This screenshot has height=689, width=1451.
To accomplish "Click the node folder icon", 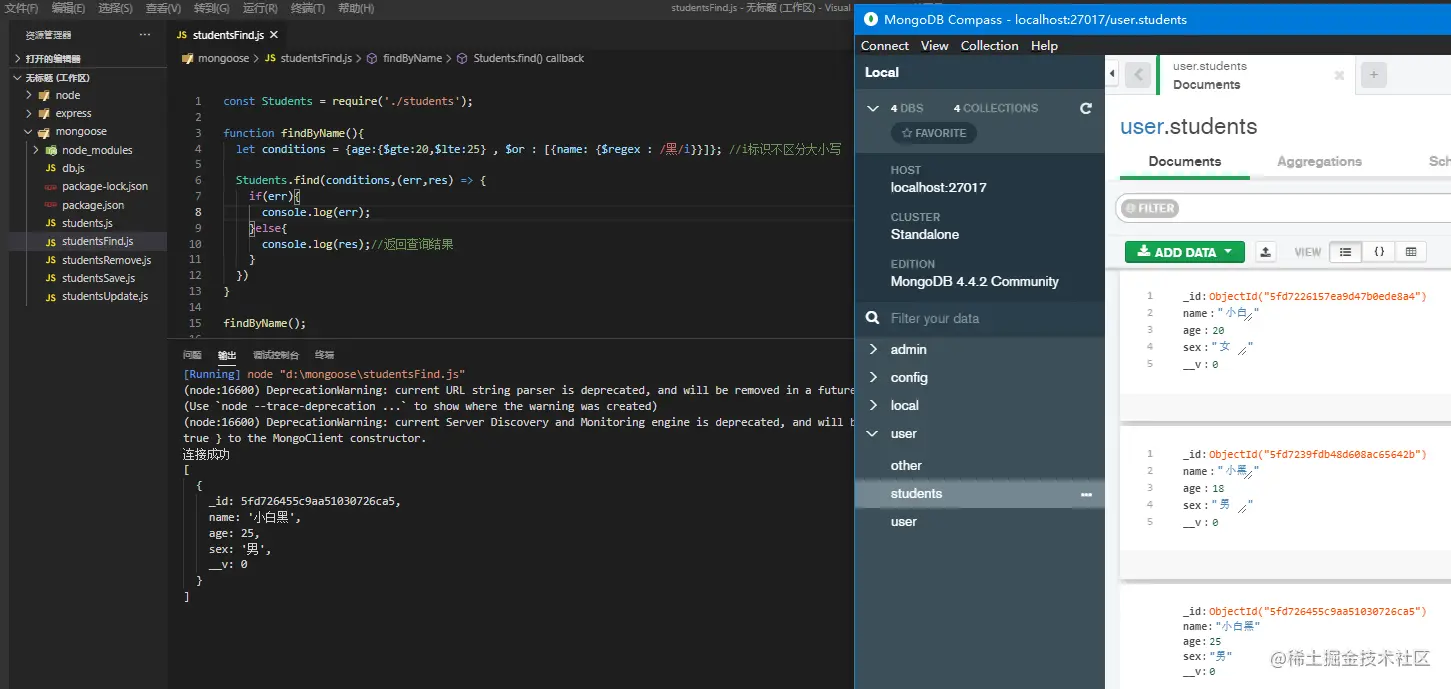I will click(x=45, y=96).
